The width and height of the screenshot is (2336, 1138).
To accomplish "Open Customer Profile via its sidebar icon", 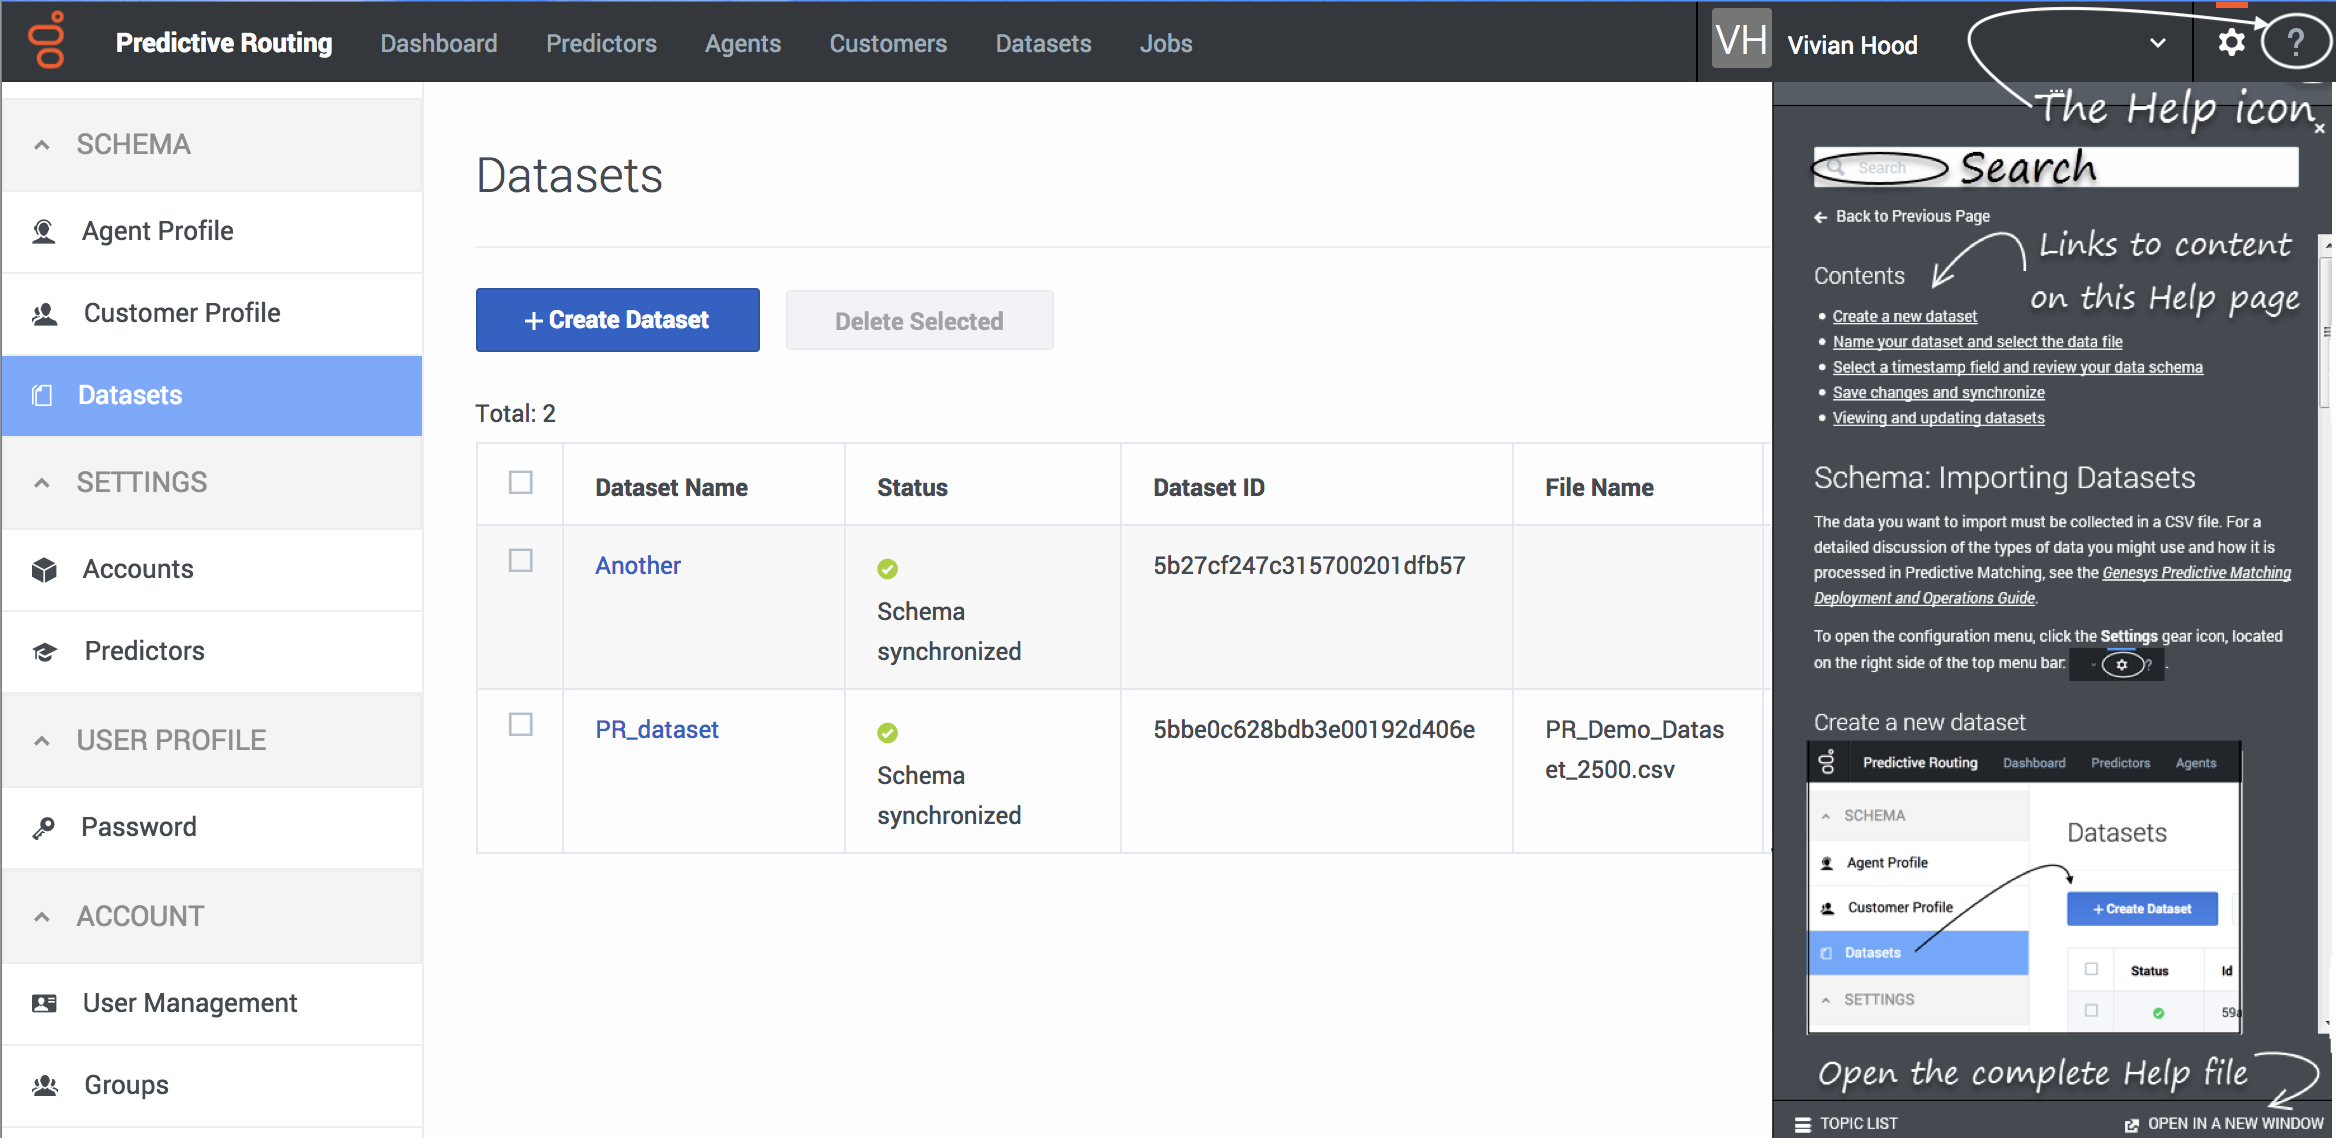I will tap(44, 312).
